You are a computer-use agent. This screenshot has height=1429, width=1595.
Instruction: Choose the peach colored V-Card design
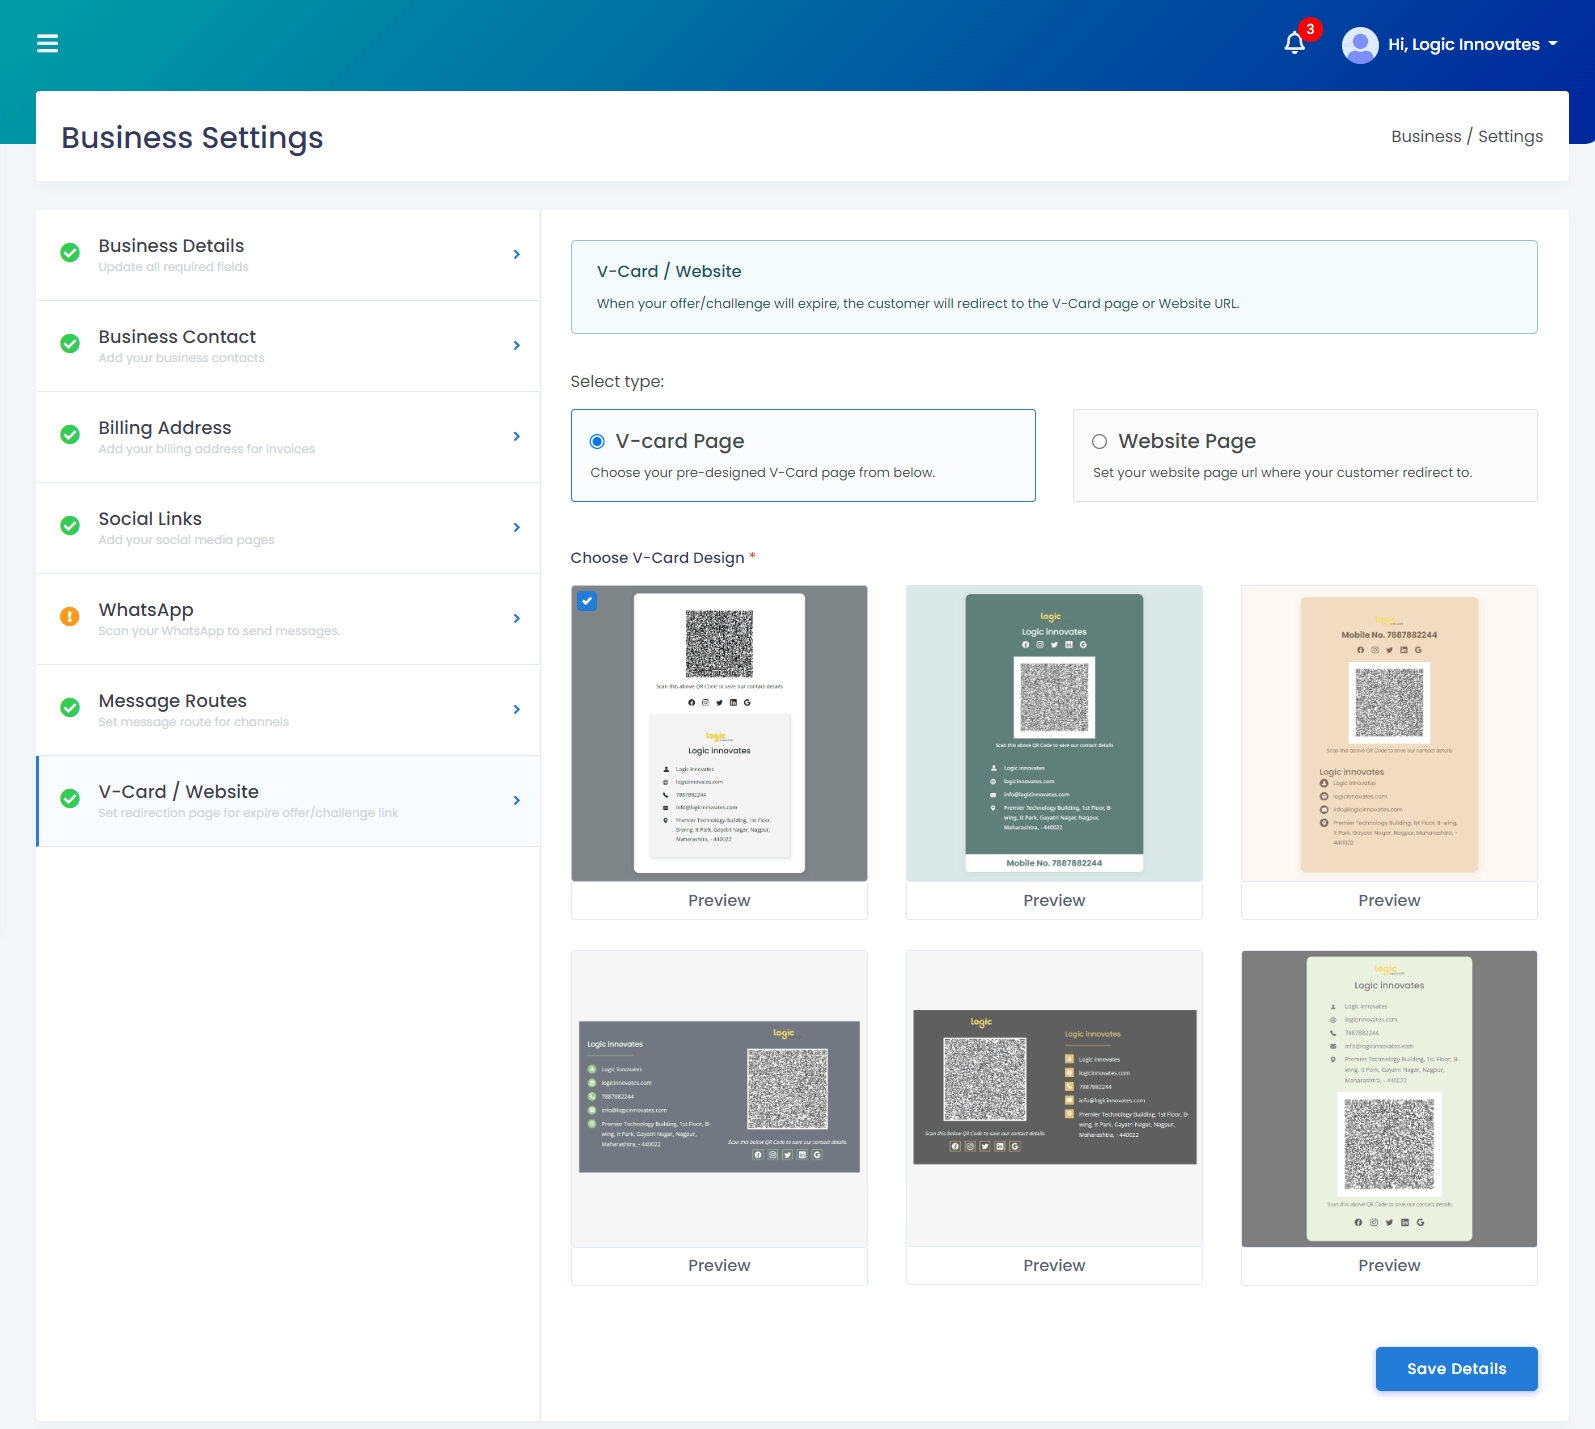pyautogui.click(x=1389, y=733)
